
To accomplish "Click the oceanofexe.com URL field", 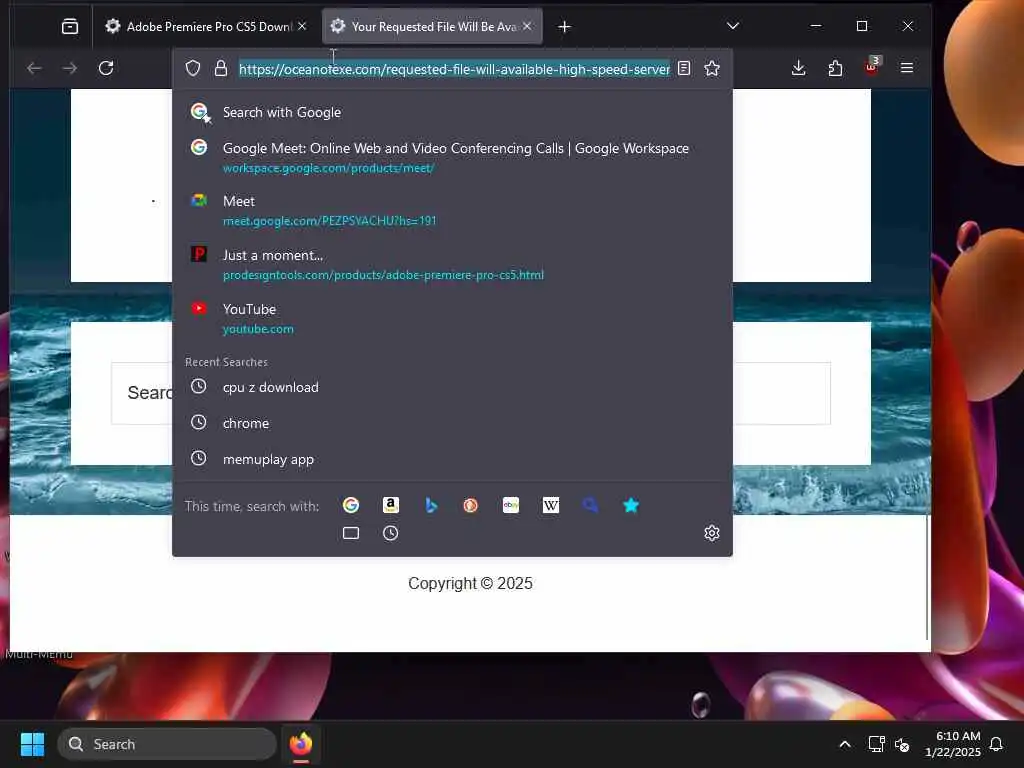I will click(x=454, y=69).
